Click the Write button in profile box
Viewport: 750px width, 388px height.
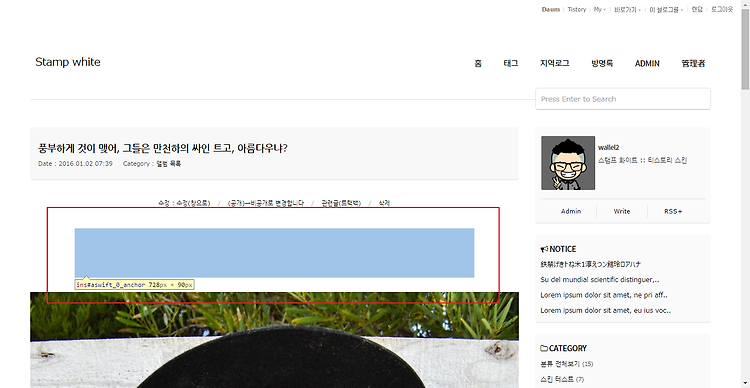coord(622,211)
